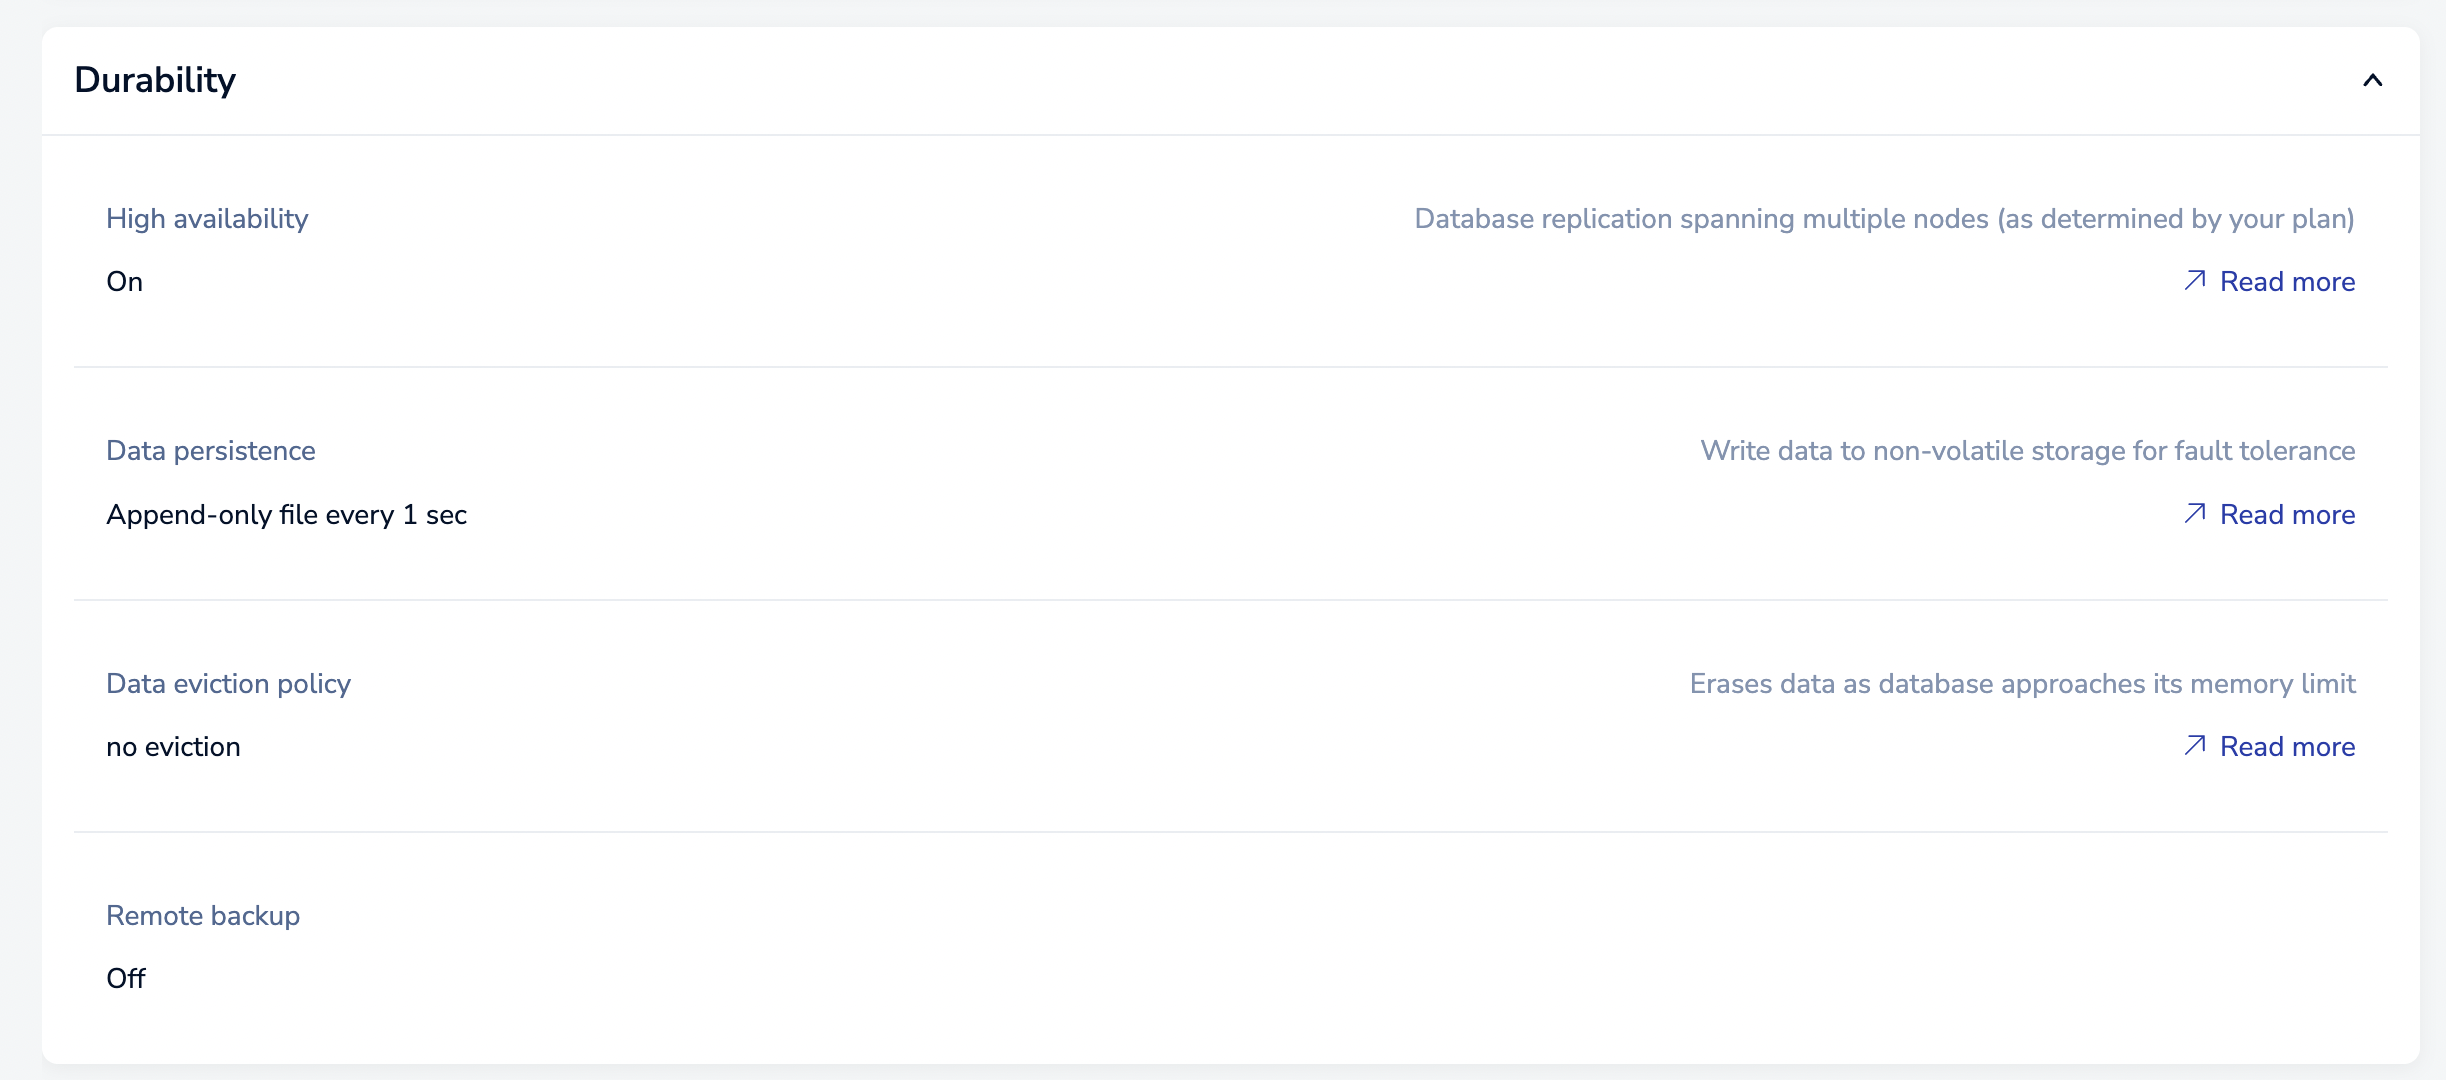Image resolution: width=2446 pixels, height=1080 pixels.
Task: Toggle High availability setting currently On
Action: pos(124,281)
